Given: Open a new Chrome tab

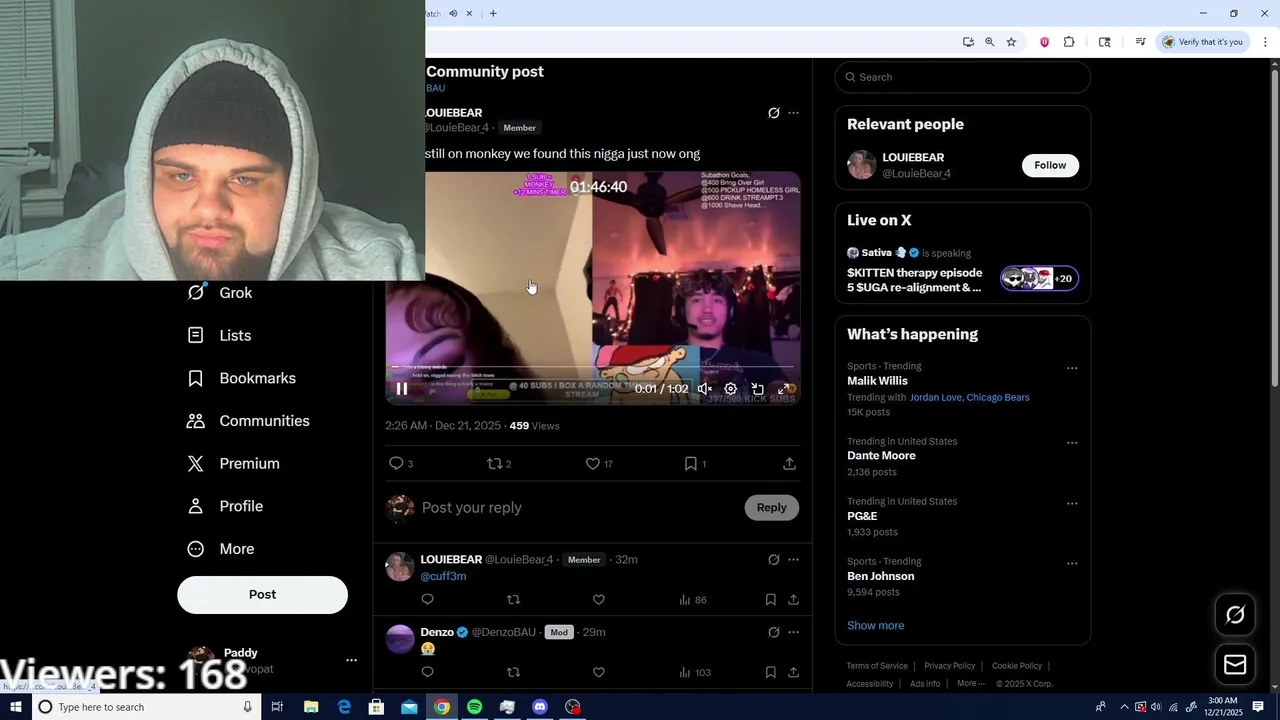Looking at the screenshot, I should point(493,13).
